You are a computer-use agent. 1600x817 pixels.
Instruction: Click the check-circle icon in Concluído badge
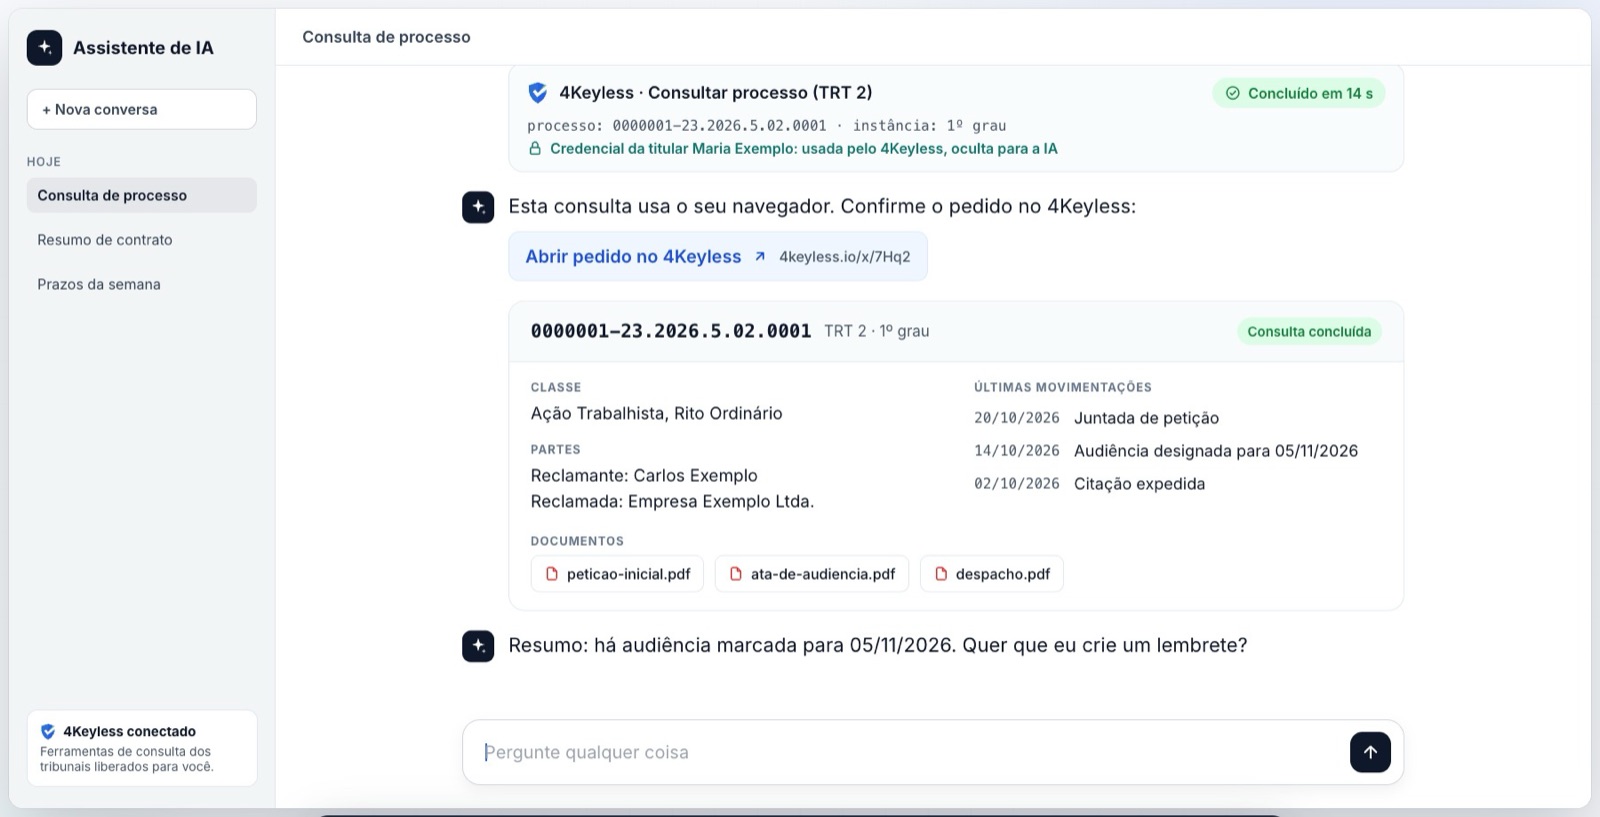coord(1233,93)
